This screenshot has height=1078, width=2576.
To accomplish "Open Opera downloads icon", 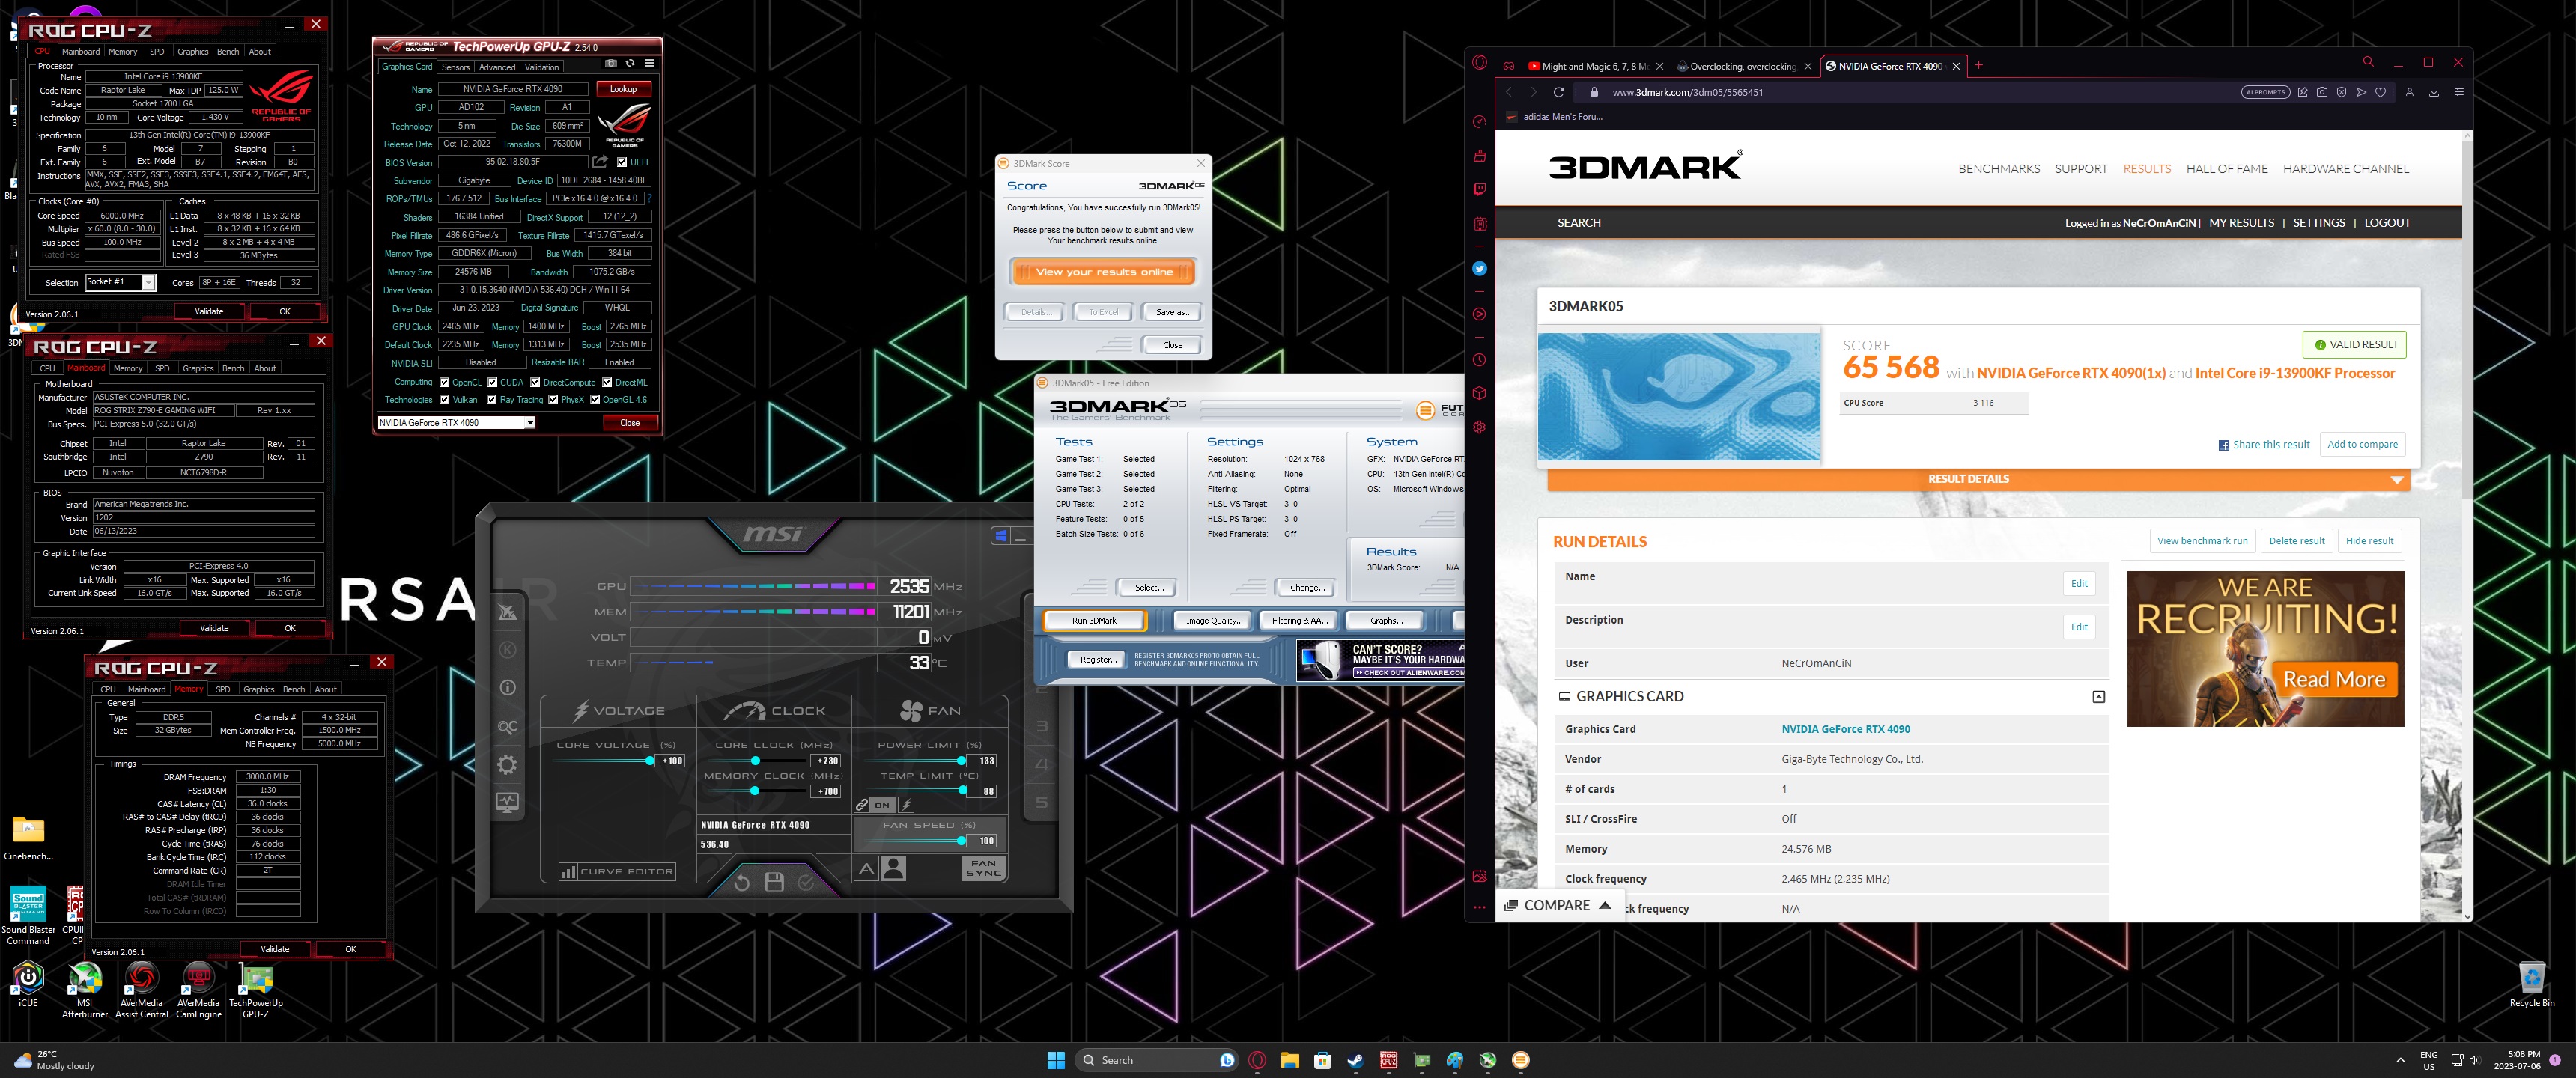I will point(2434,92).
